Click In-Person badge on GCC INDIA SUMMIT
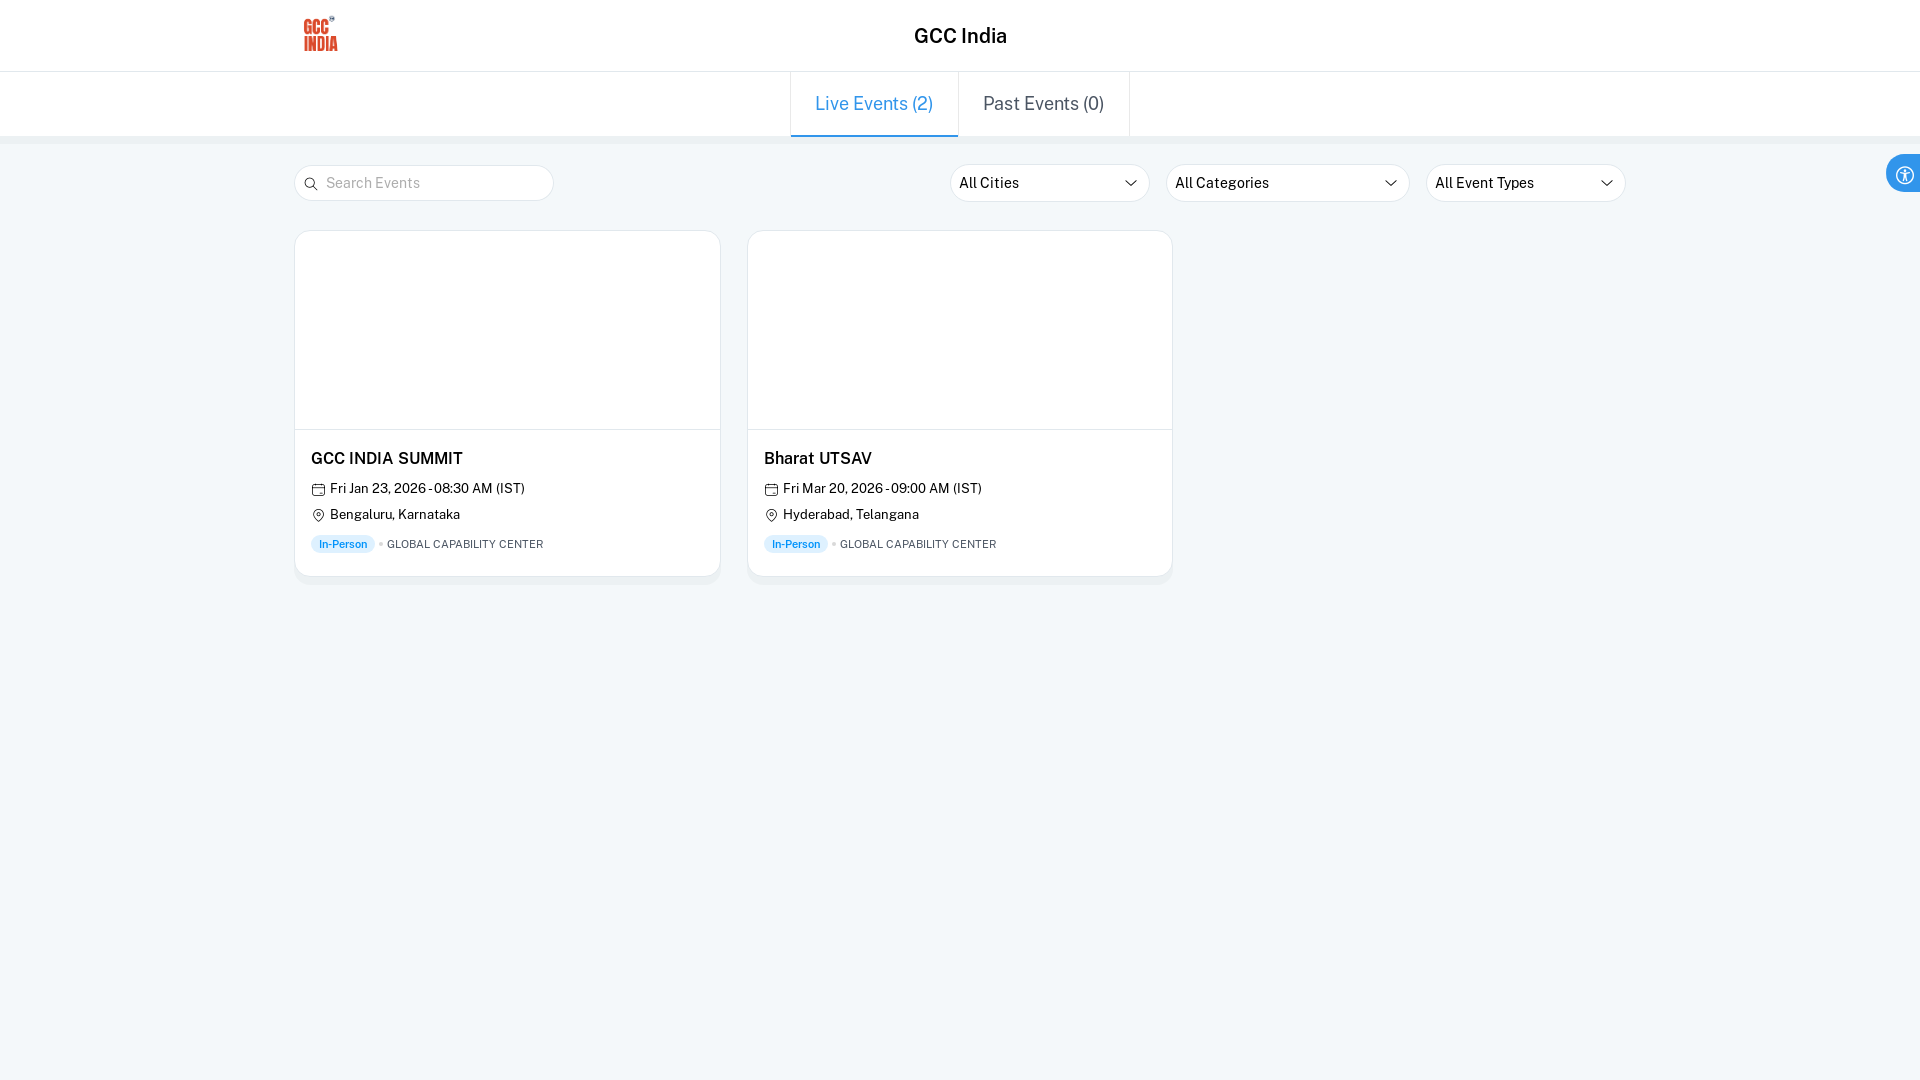1920x1080 pixels. [343, 544]
